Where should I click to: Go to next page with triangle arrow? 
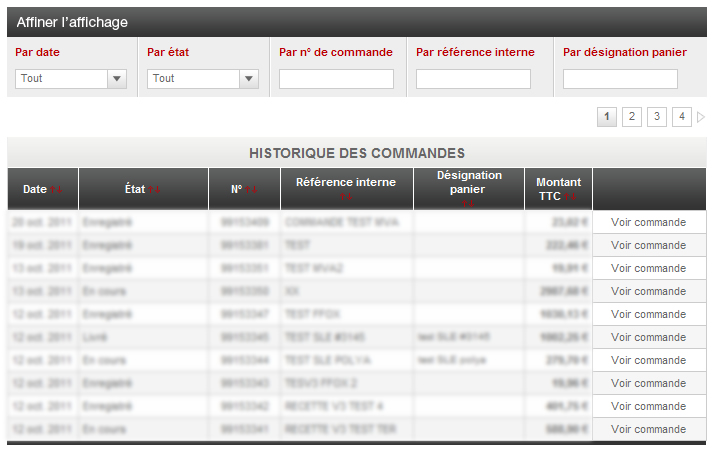701,117
